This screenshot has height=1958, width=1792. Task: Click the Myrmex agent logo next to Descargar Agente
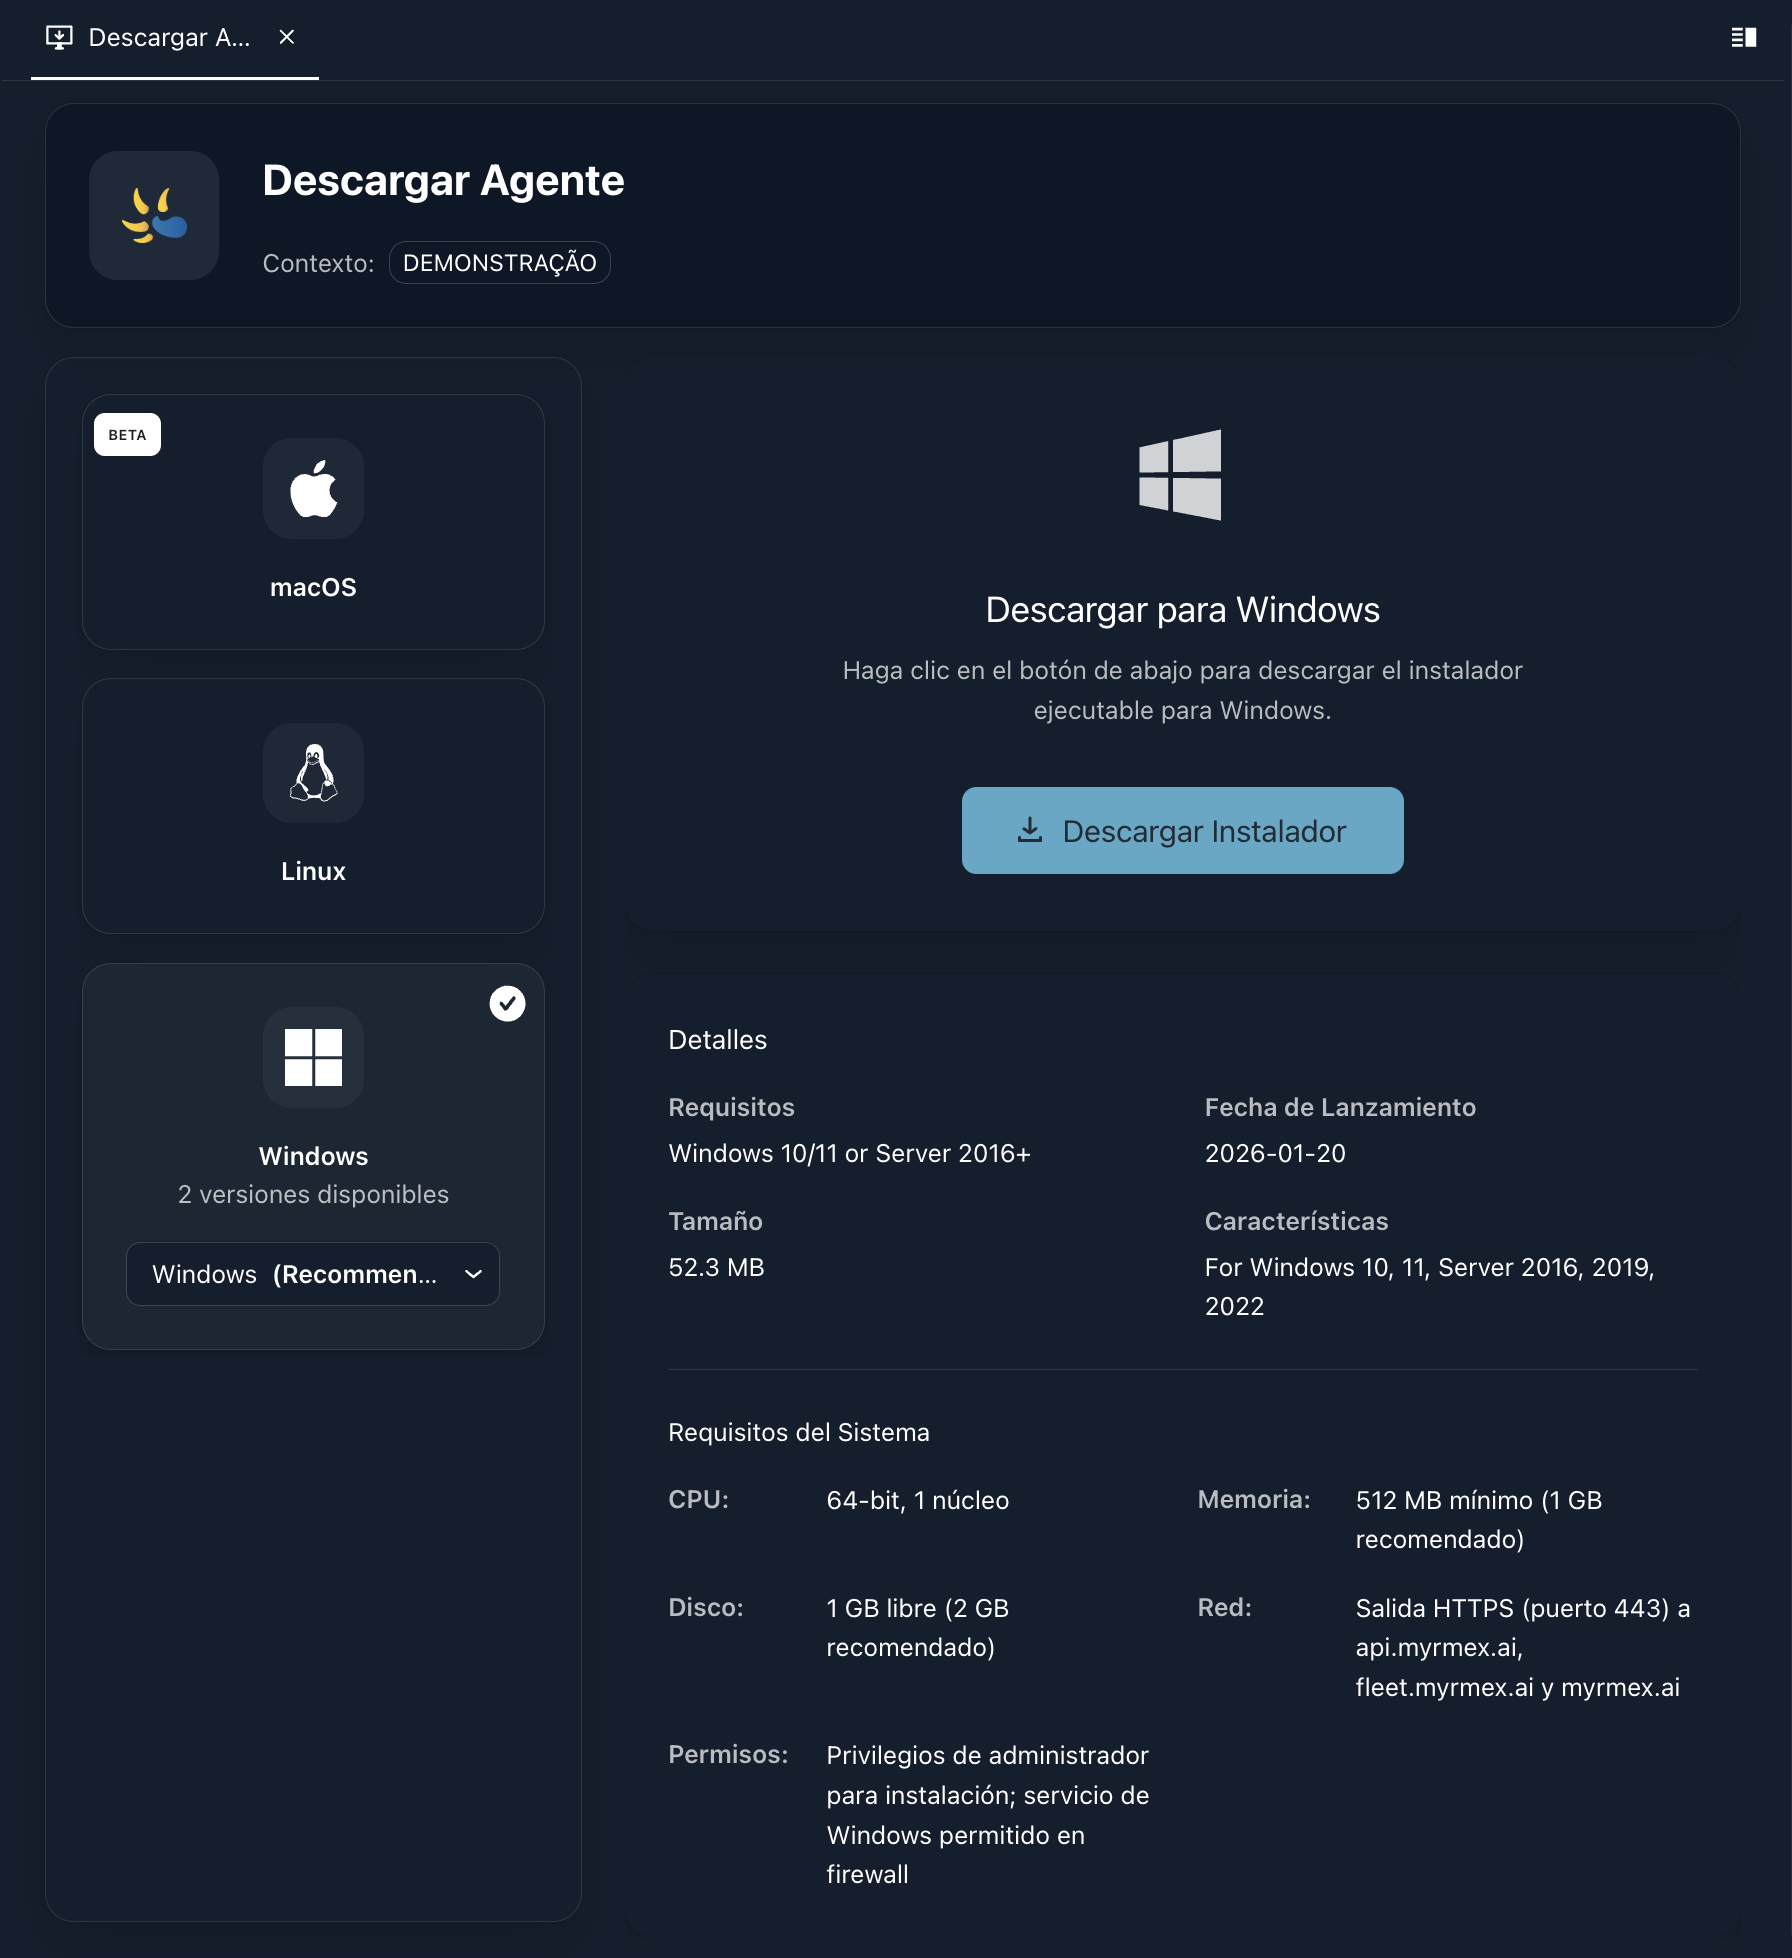(x=154, y=216)
